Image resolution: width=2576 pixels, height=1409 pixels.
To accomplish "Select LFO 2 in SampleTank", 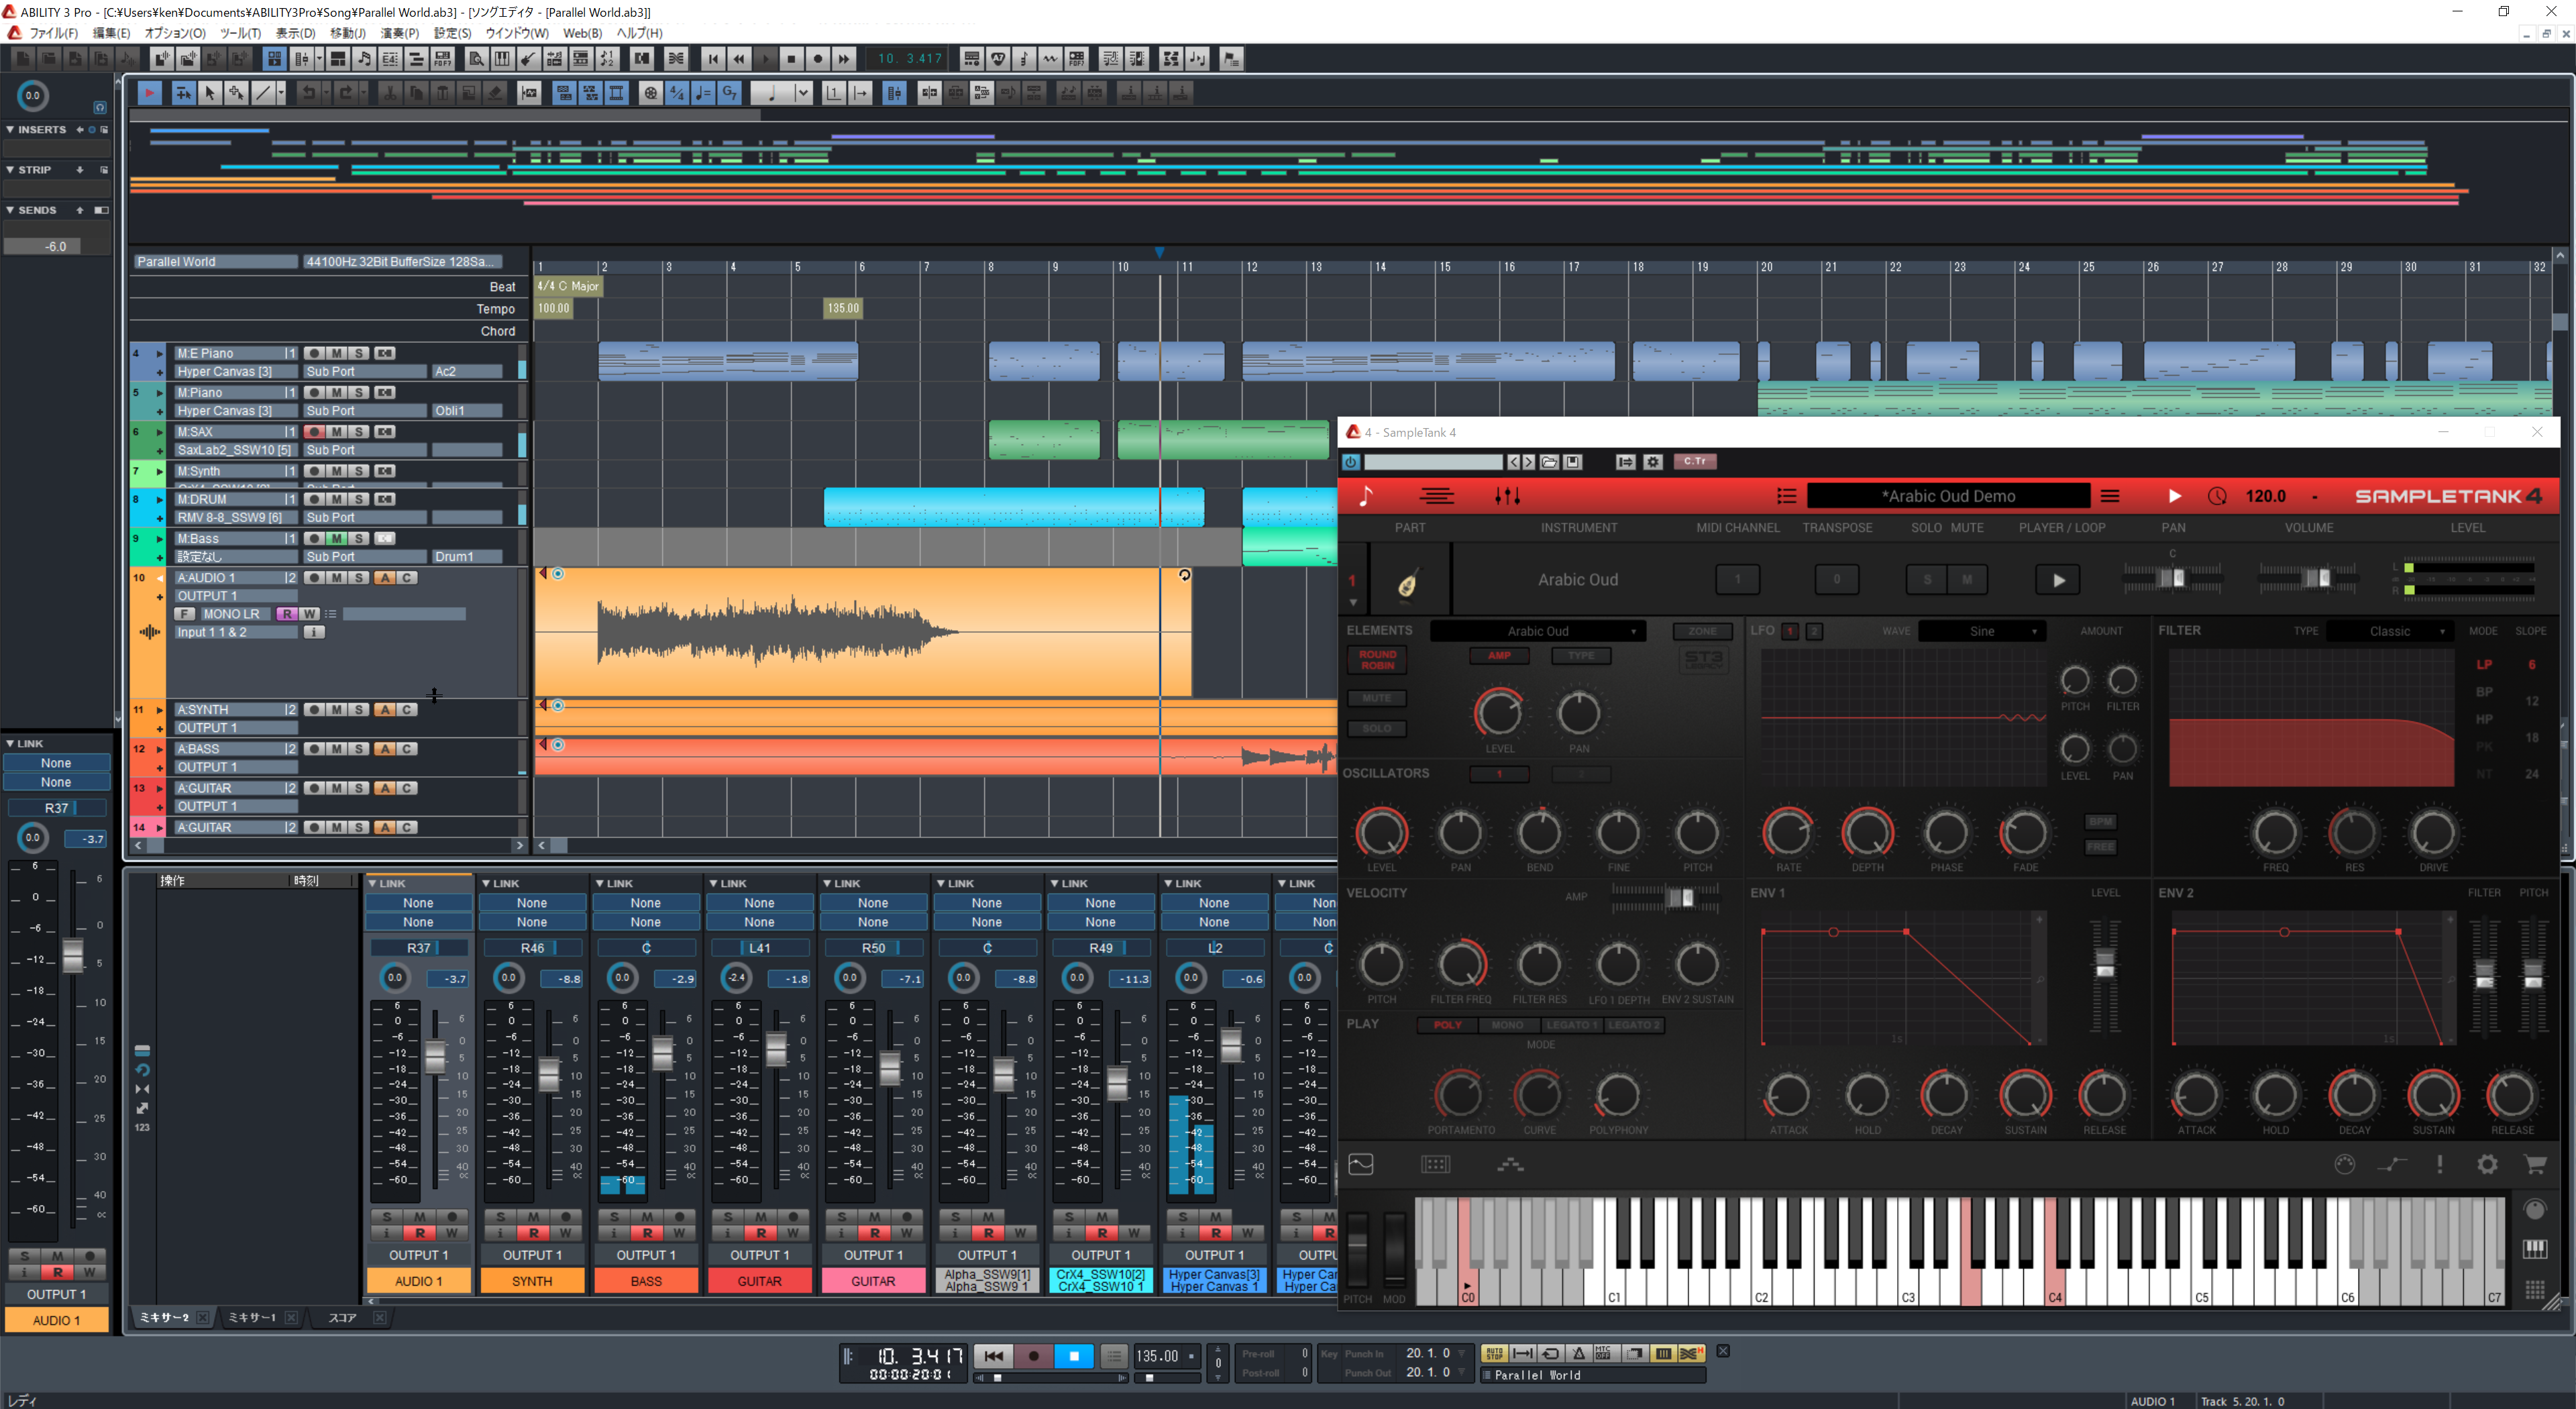I will [x=1814, y=631].
